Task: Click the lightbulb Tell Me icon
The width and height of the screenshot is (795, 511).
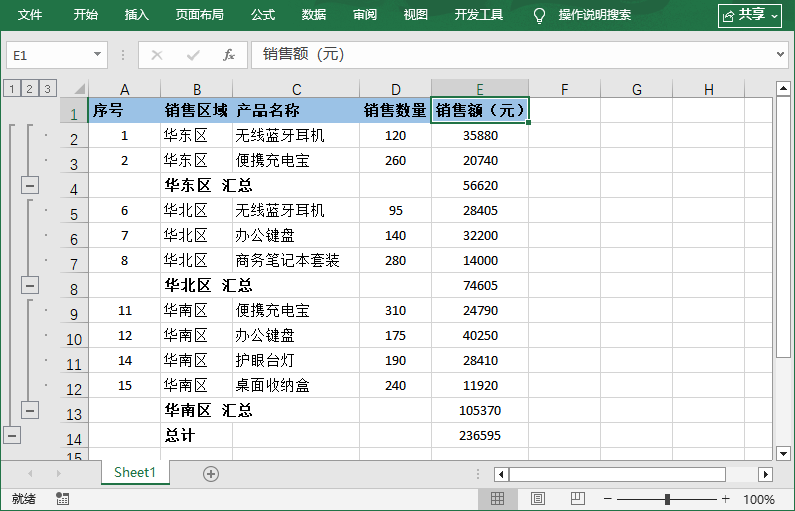Action: (x=539, y=15)
